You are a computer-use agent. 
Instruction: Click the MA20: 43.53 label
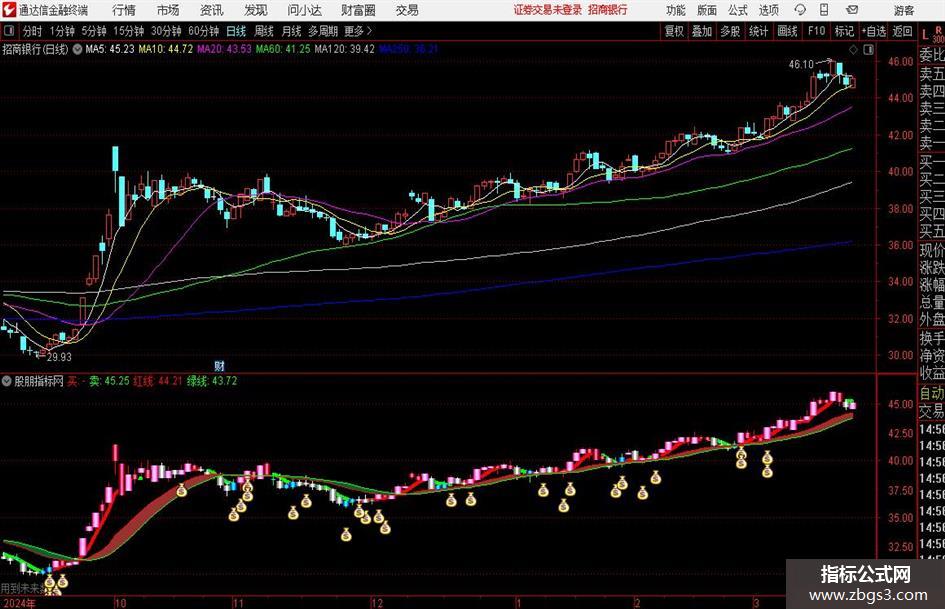224,49
